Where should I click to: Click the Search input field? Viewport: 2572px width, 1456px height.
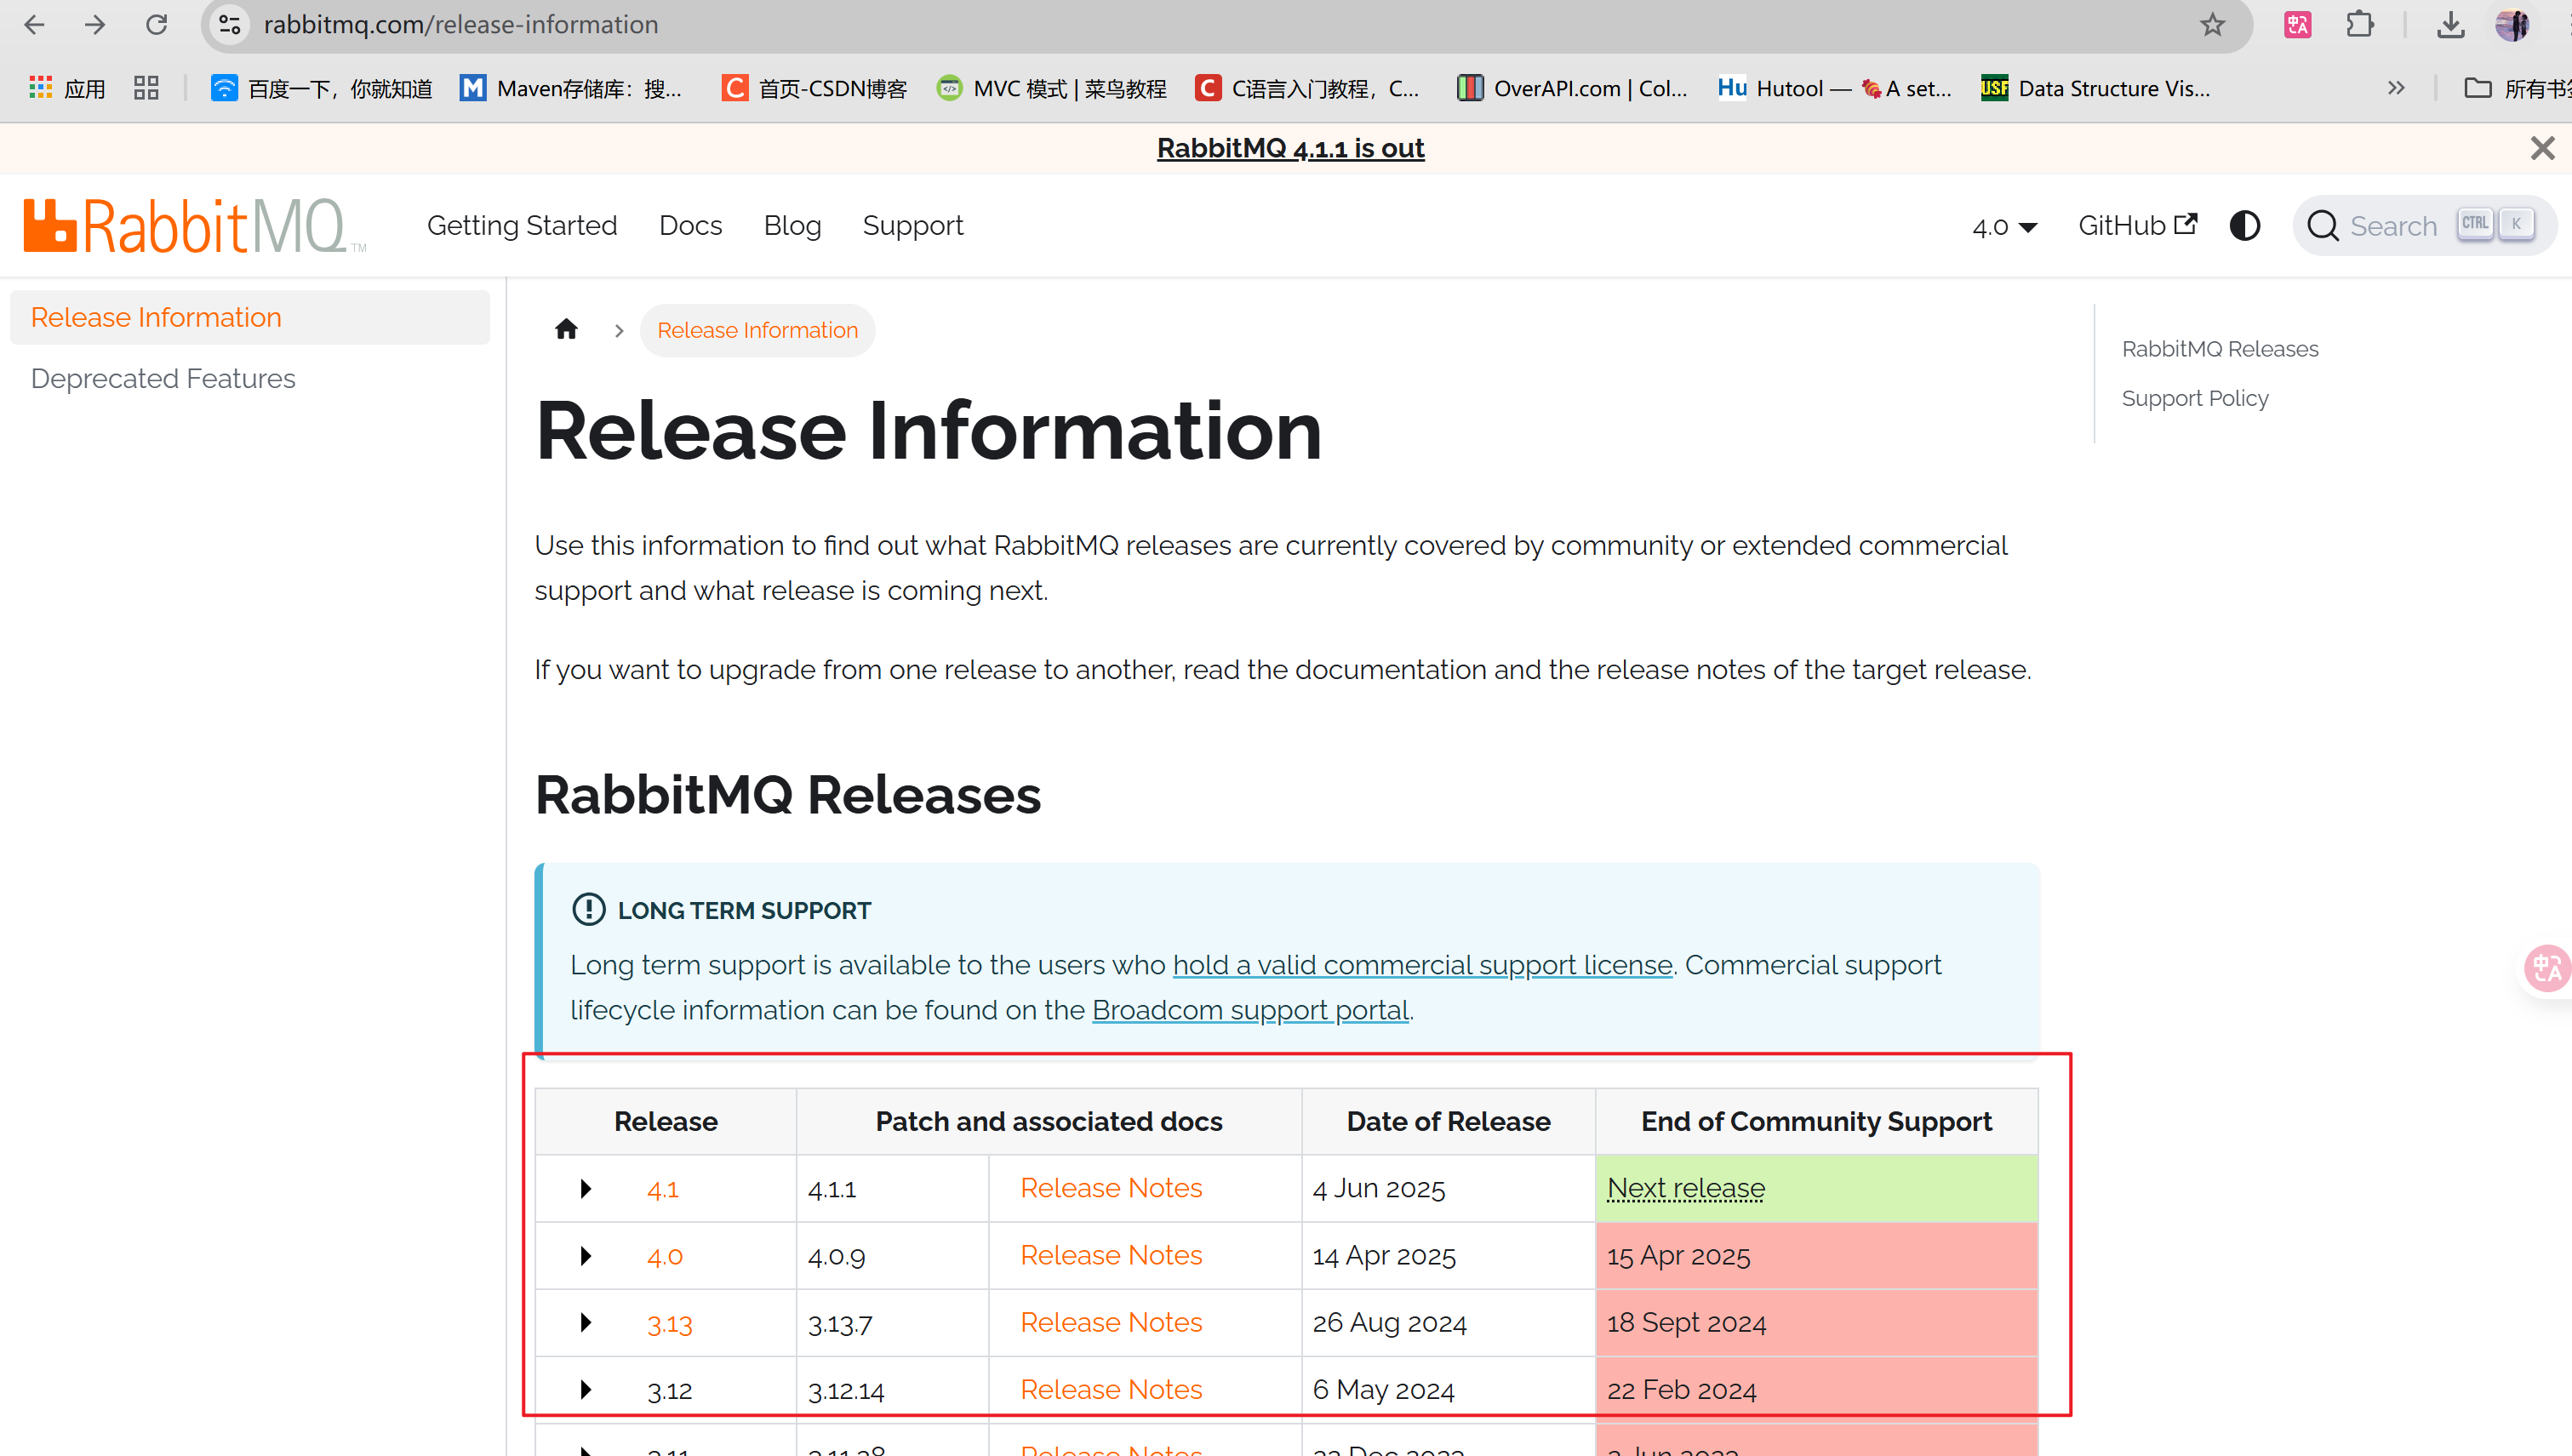(2393, 226)
